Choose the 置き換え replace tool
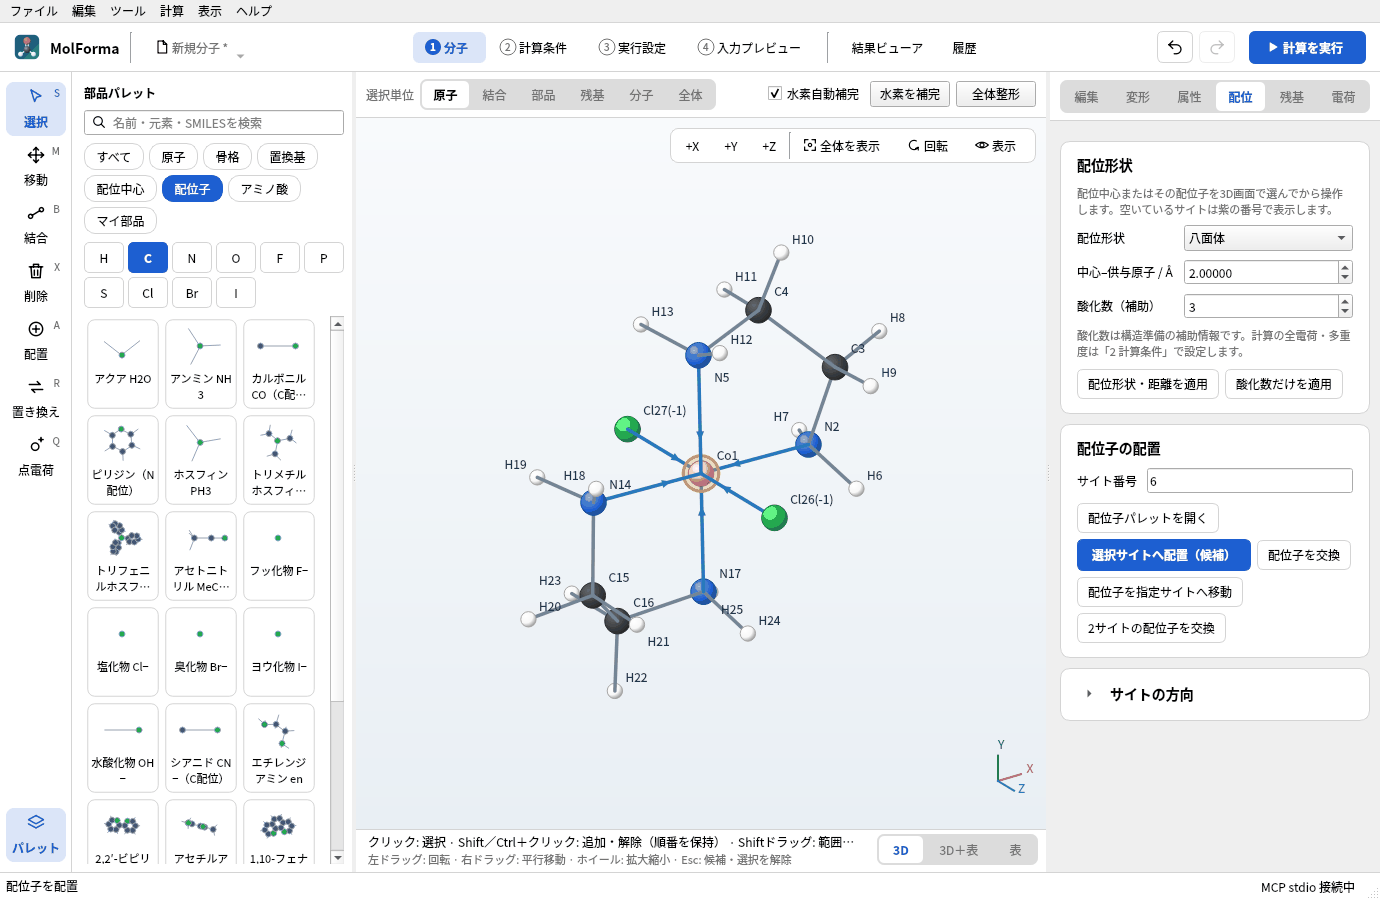1380x900 pixels. tap(36, 398)
